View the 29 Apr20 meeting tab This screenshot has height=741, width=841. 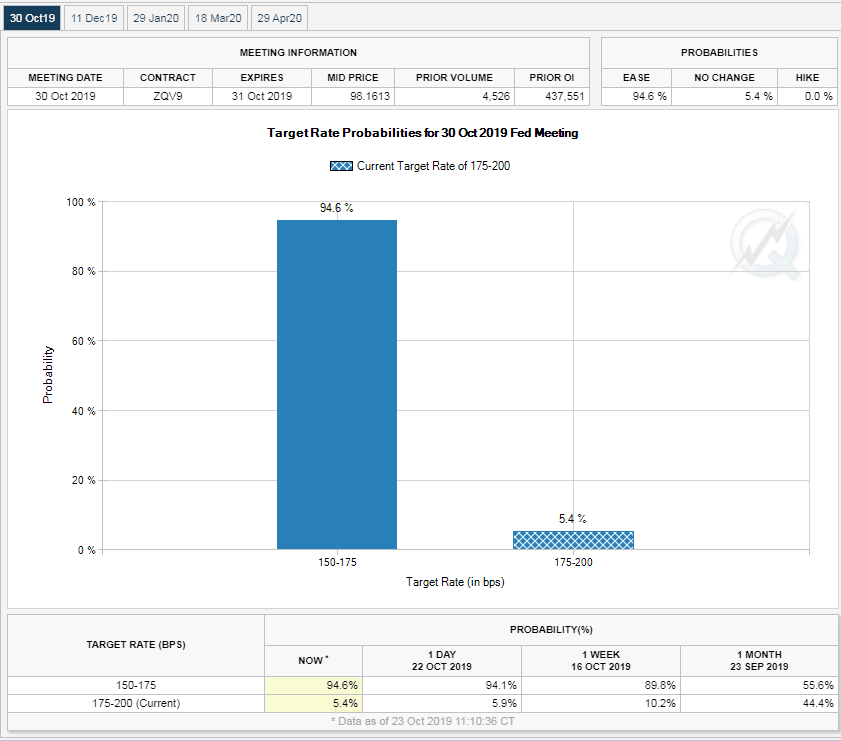279,18
